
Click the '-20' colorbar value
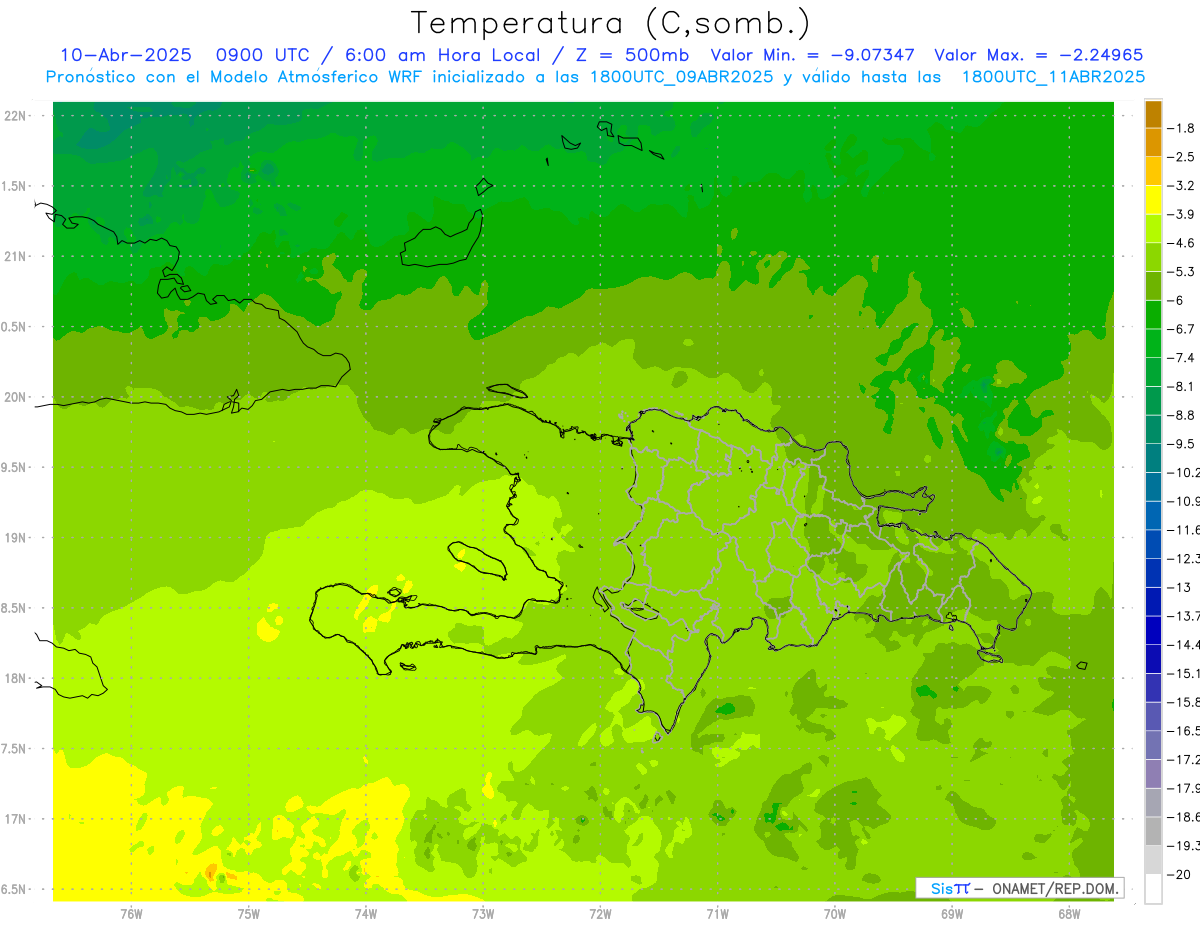pyautogui.click(x=1179, y=874)
